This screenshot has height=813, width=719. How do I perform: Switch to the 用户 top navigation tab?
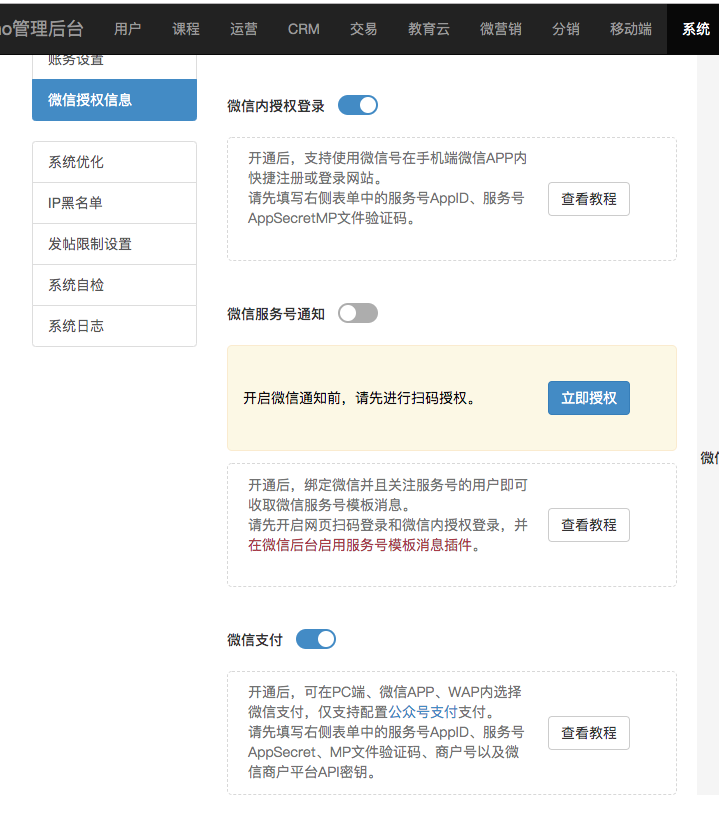coord(128,29)
